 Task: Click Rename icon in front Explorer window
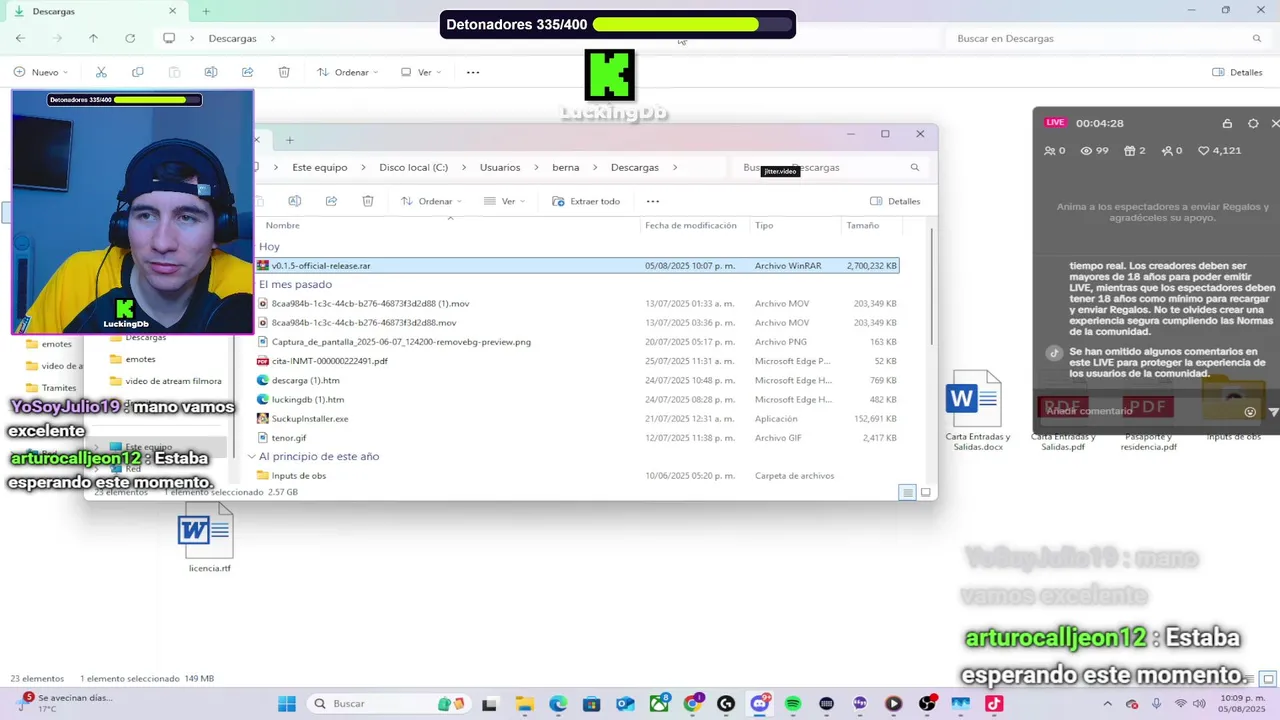tap(294, 201)
